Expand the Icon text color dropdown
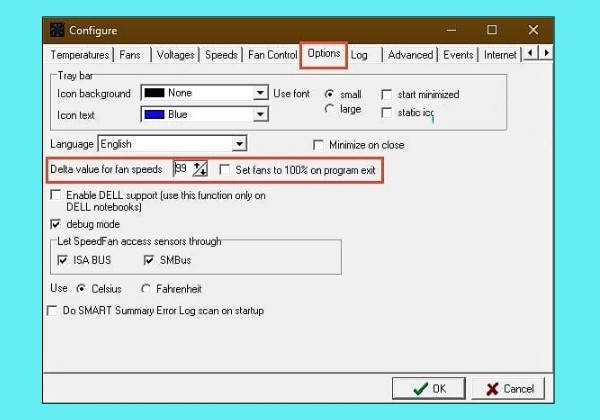This screenshot has height=420, width=600. coord(261,114)
